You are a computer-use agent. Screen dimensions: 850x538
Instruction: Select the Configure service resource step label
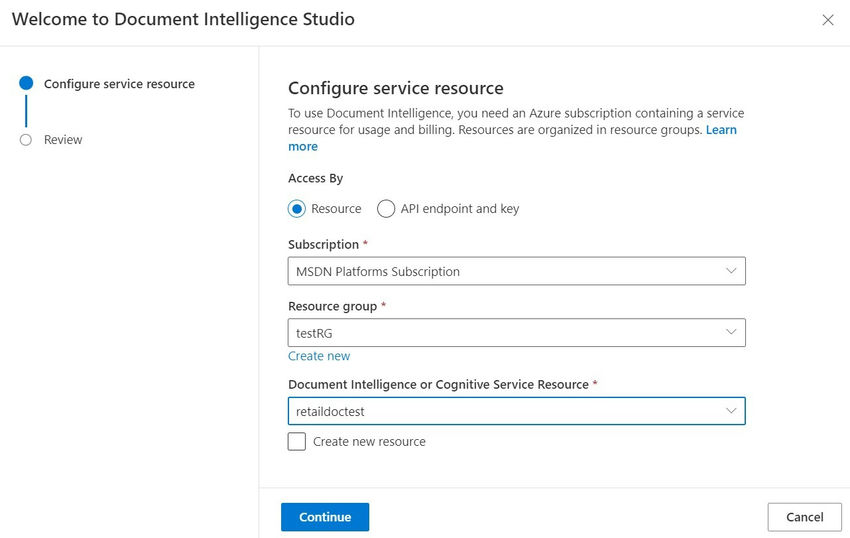click(119, 84)
